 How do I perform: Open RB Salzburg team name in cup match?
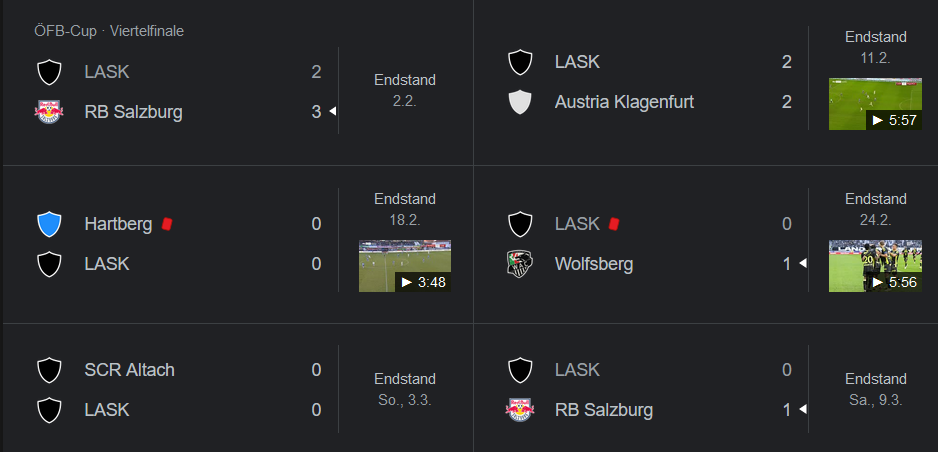tap(133, 112)
